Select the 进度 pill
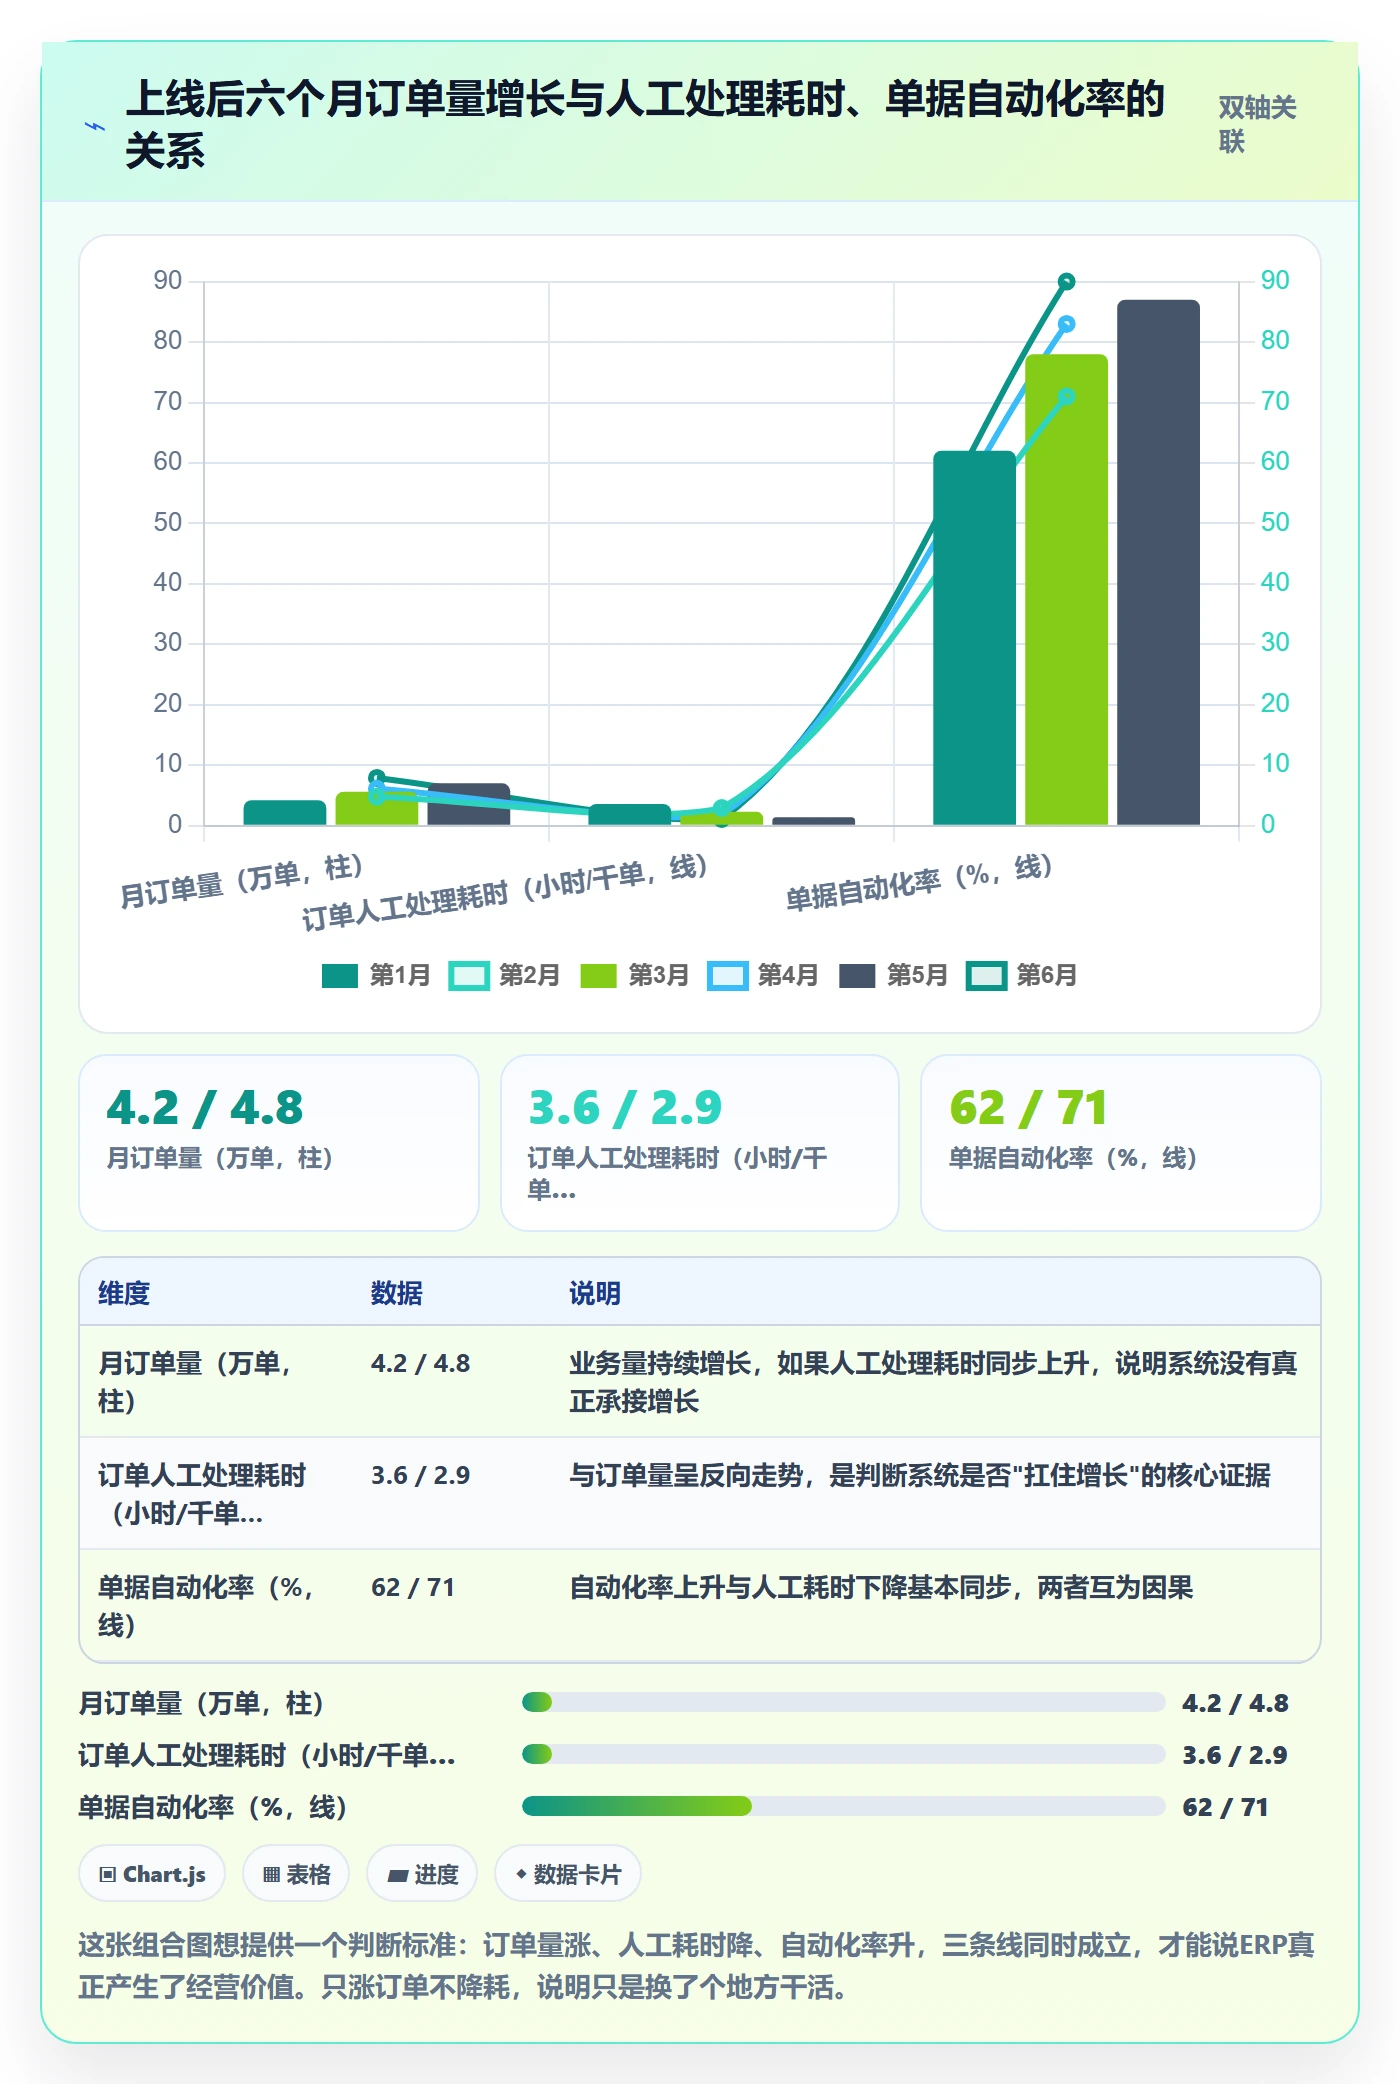Viewport: 1400px width, 2084px height. coord(422,1874)
